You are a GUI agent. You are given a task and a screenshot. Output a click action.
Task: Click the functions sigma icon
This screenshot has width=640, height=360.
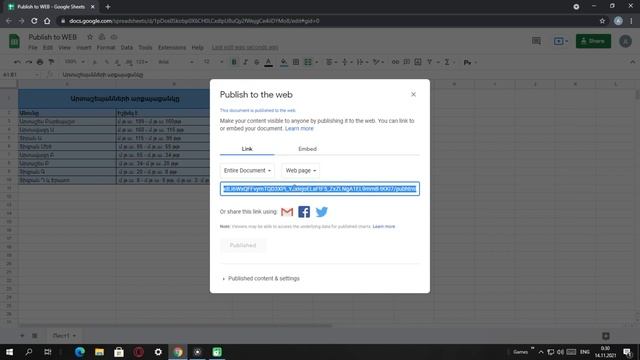pyautogui.click(x=447, y=62)
